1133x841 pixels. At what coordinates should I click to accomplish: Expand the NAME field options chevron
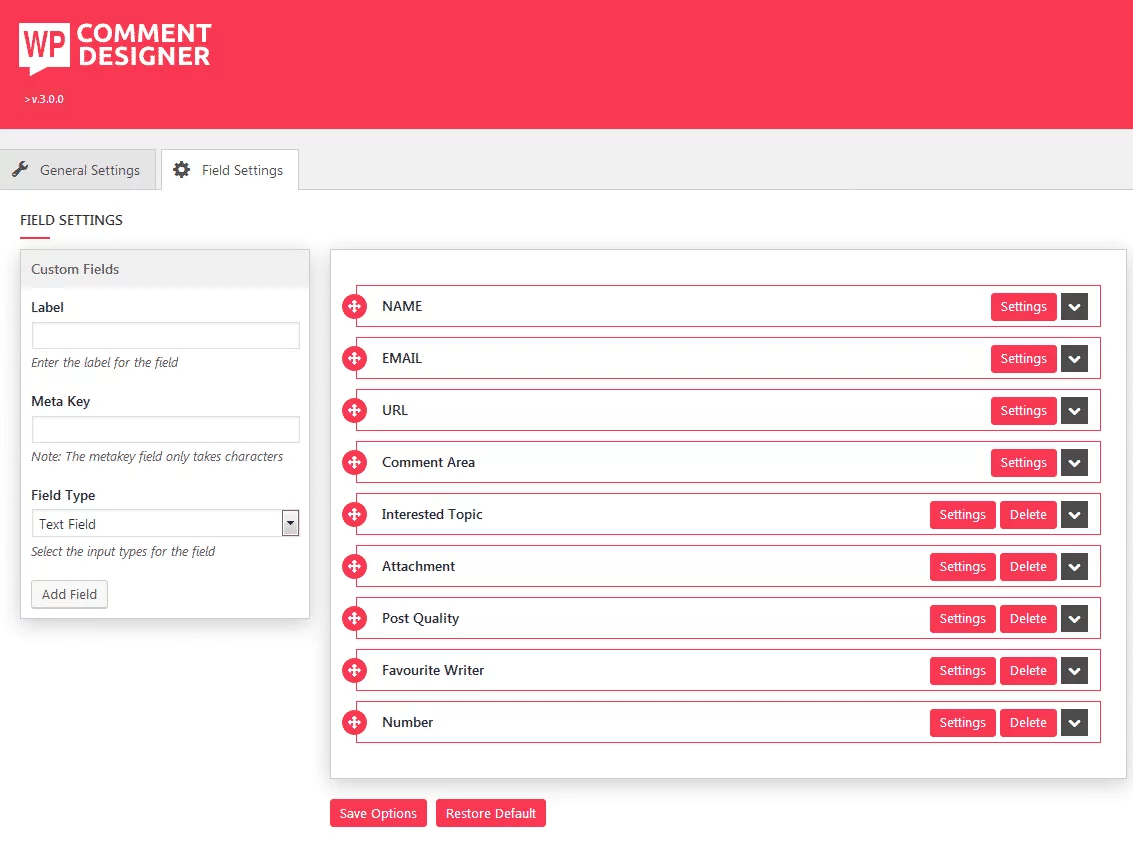(x=1074, y=306)
